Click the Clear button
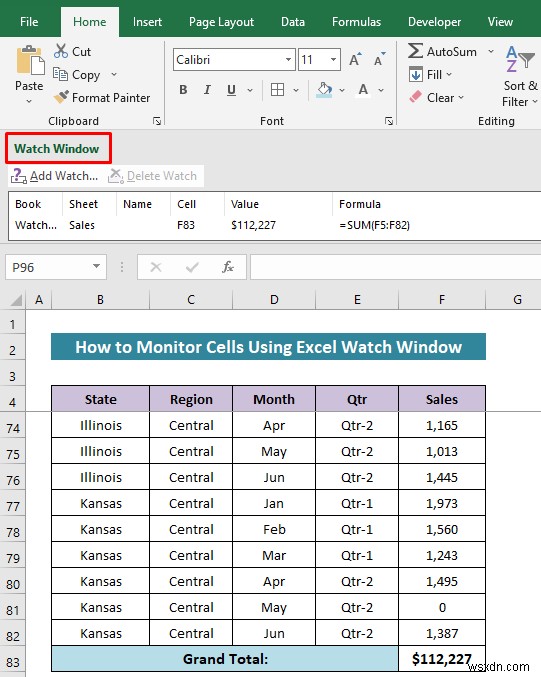This screenshot has height=677, width=541. pyautogui.click(x=437, y=98)
